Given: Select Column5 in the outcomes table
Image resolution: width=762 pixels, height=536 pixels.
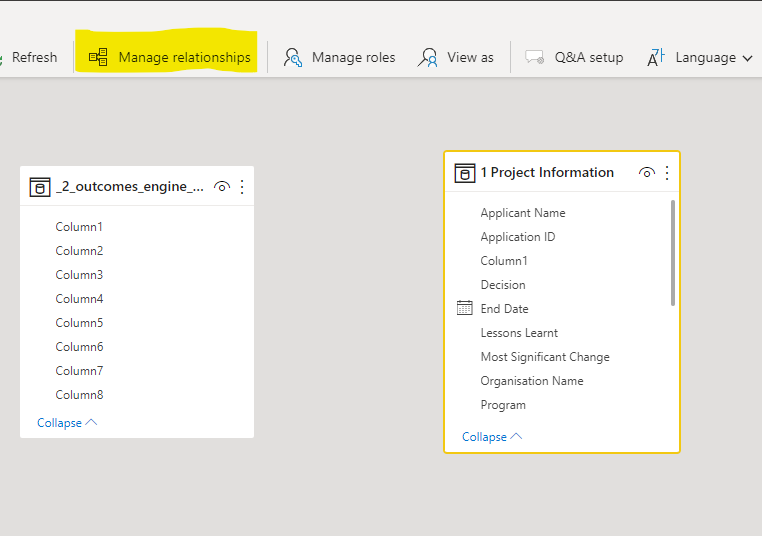Looking at the screenshot, I should [x=79, y=323].
